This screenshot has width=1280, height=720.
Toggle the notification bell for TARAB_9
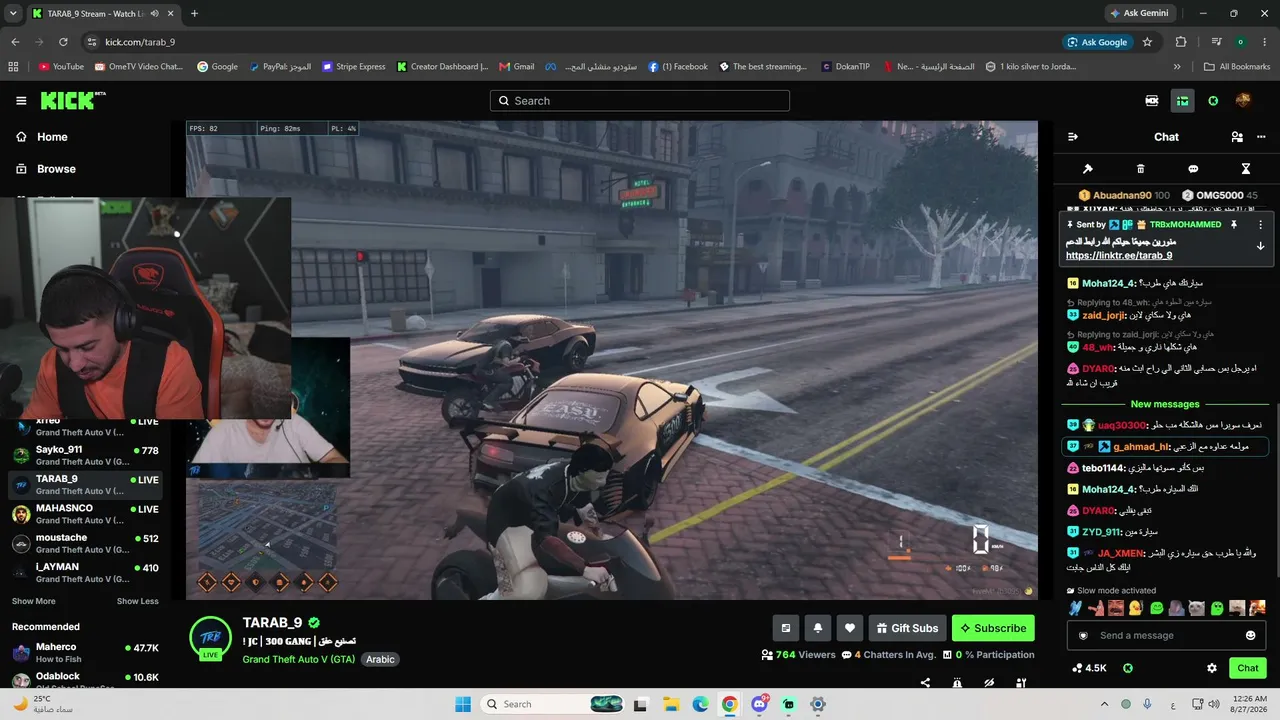point(818,628)
